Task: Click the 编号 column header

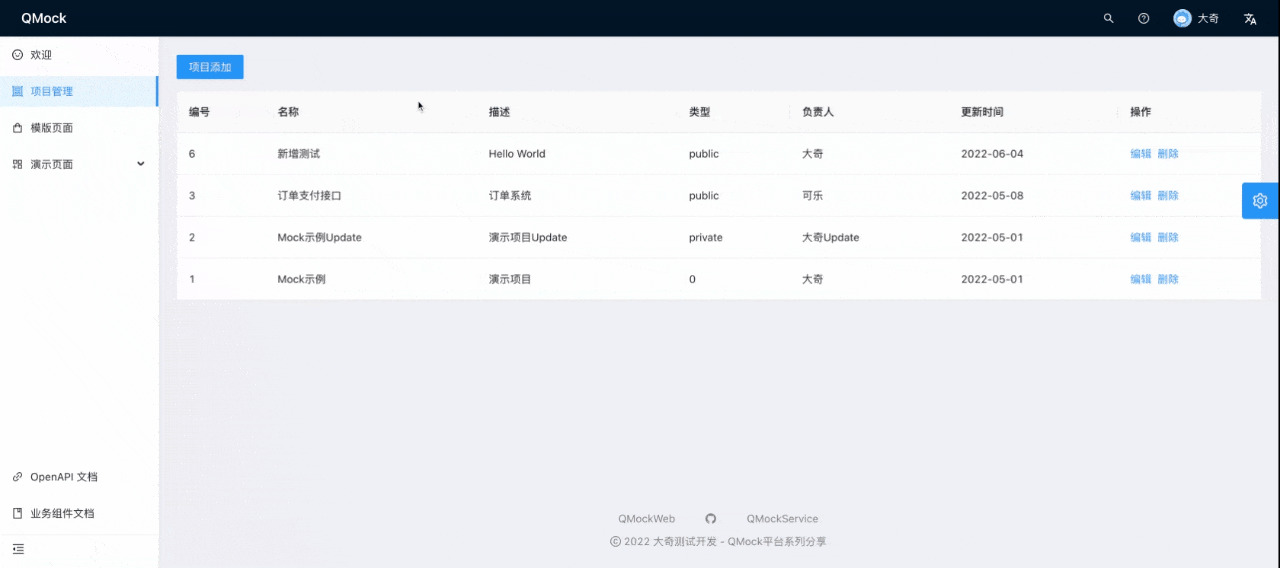Action: (x=199, y=112)
